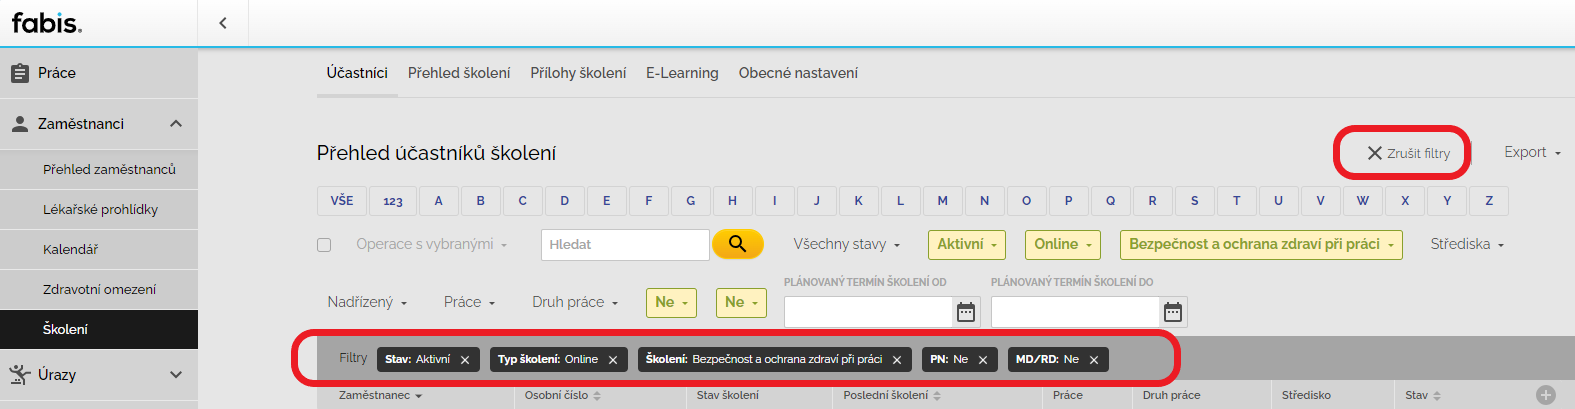Open calendar picker for plánovaný termín od
The image size is (1575, 409).
coord(966,312)
